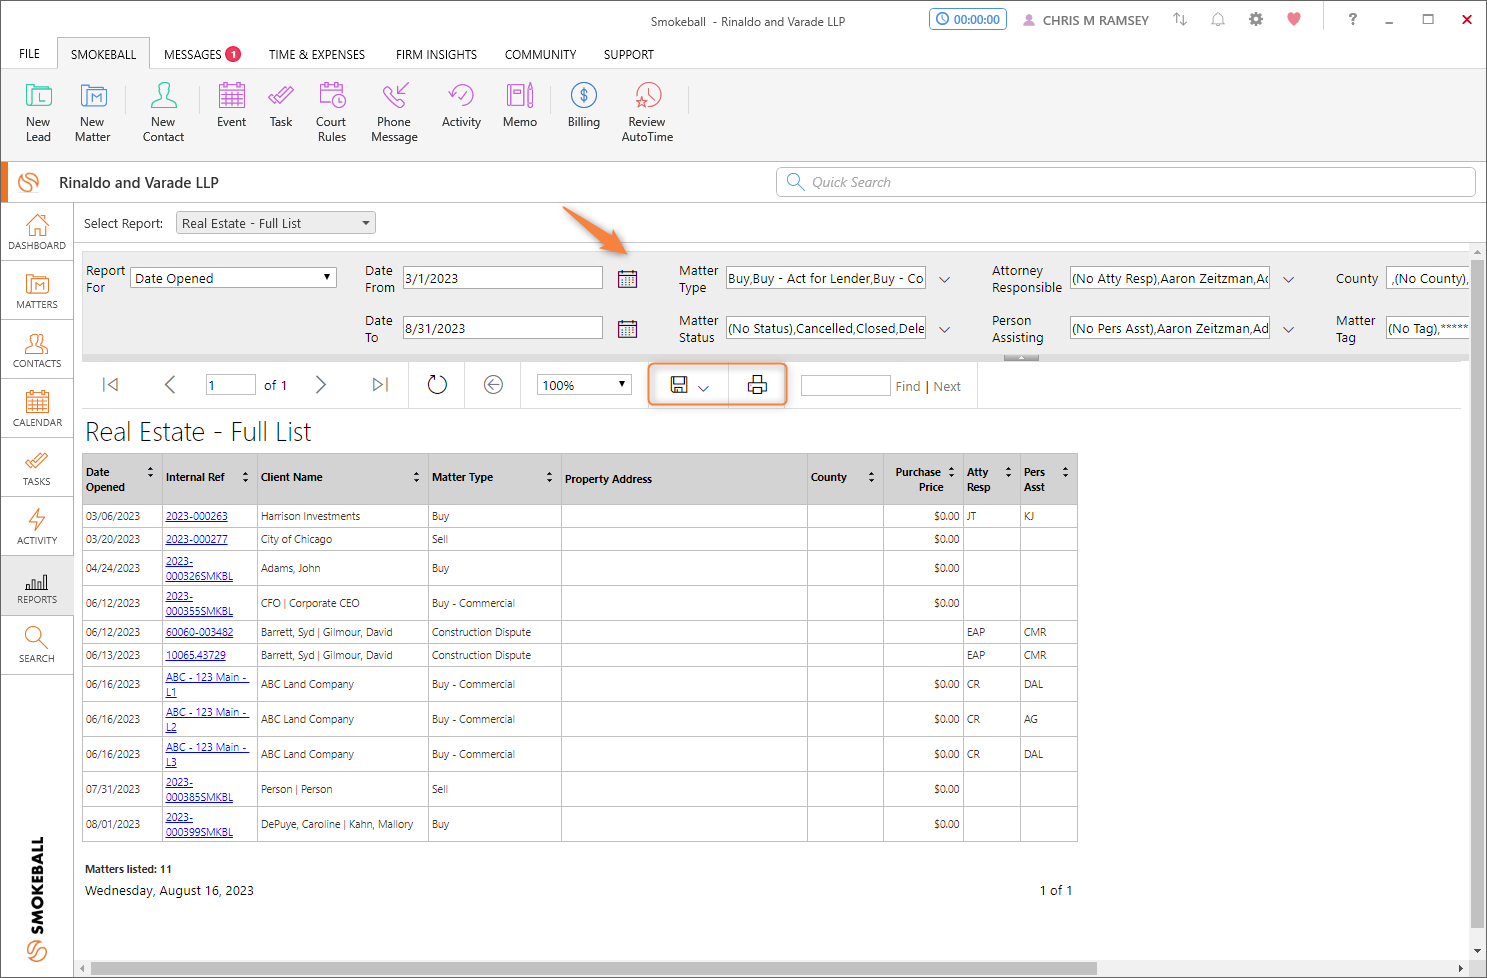Open the Select Report dropdown

click(x=276, y=223)
